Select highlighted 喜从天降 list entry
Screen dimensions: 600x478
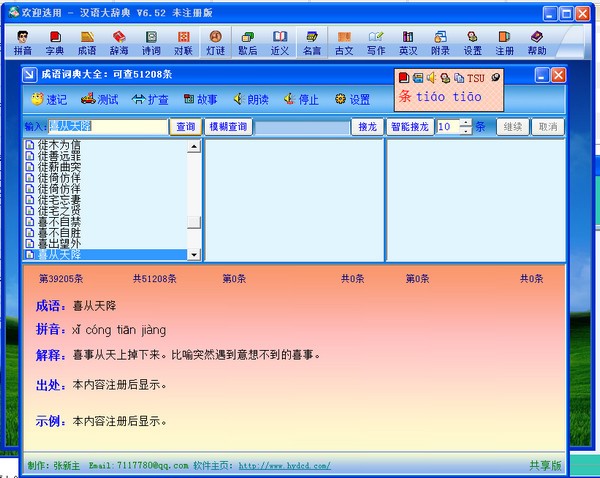tap(106, 254)
